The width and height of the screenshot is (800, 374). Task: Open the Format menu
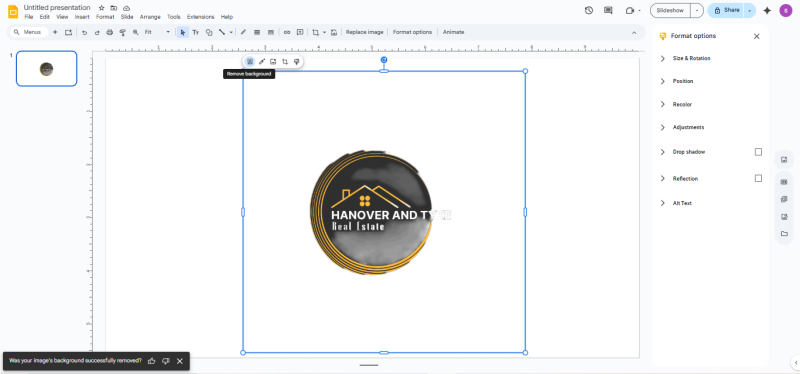pos(105,17)
